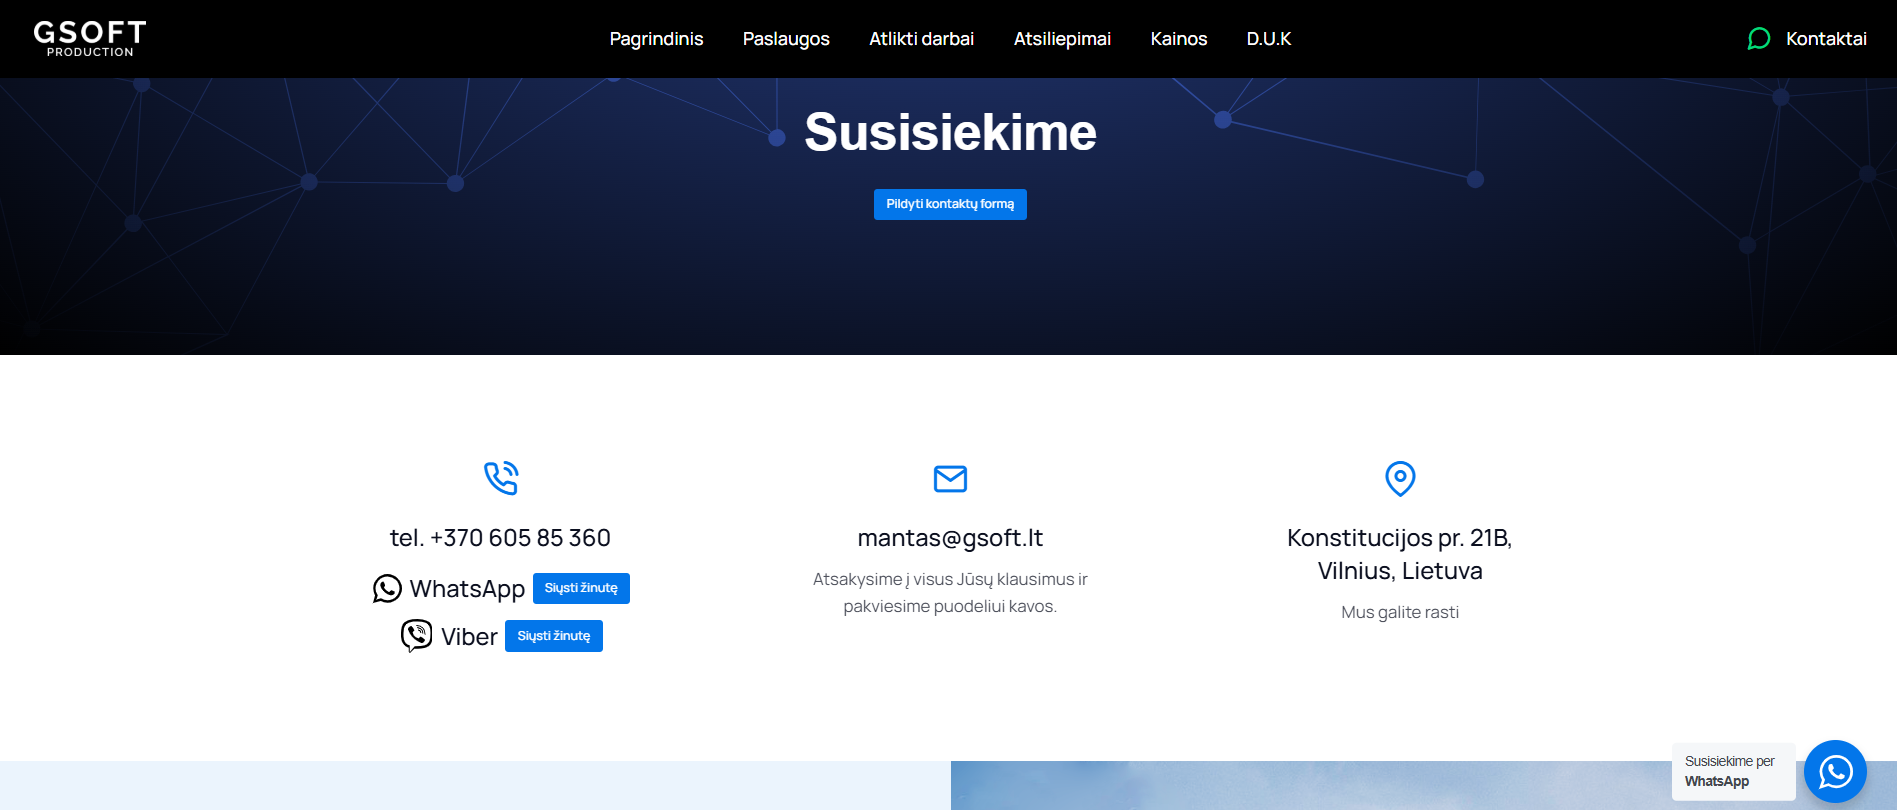The width and height of the screenshot is (1897, 810).
Task: Open the Paslaugos menu item
Action: pyautogui.click(x=786, y=39)
